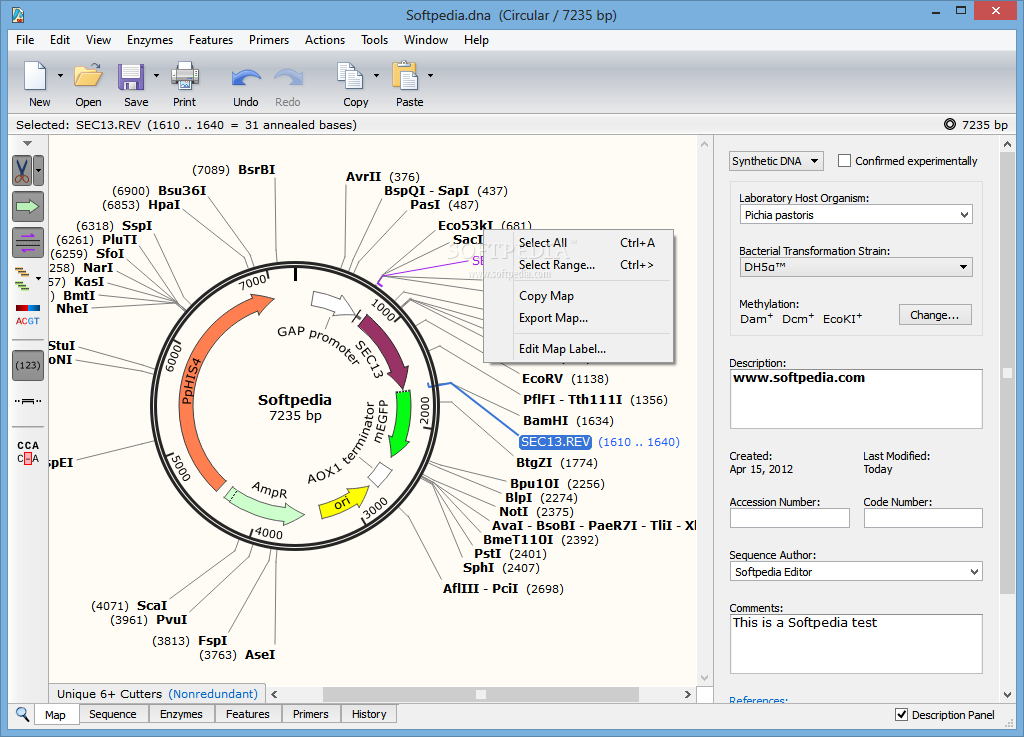Open the Sequence Author combo box
This screenshot has width=1024, height=737.
pyautogui.click(x=856, y=572)
